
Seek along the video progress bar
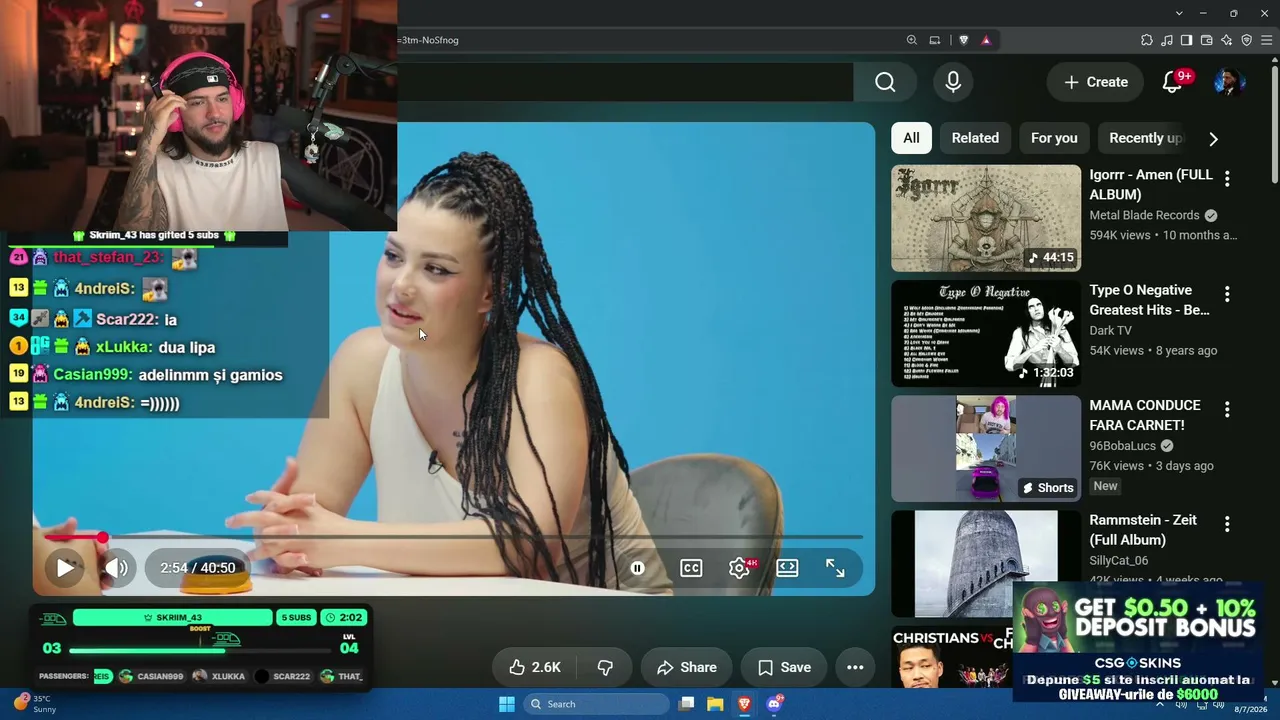(x=454, y=537)
